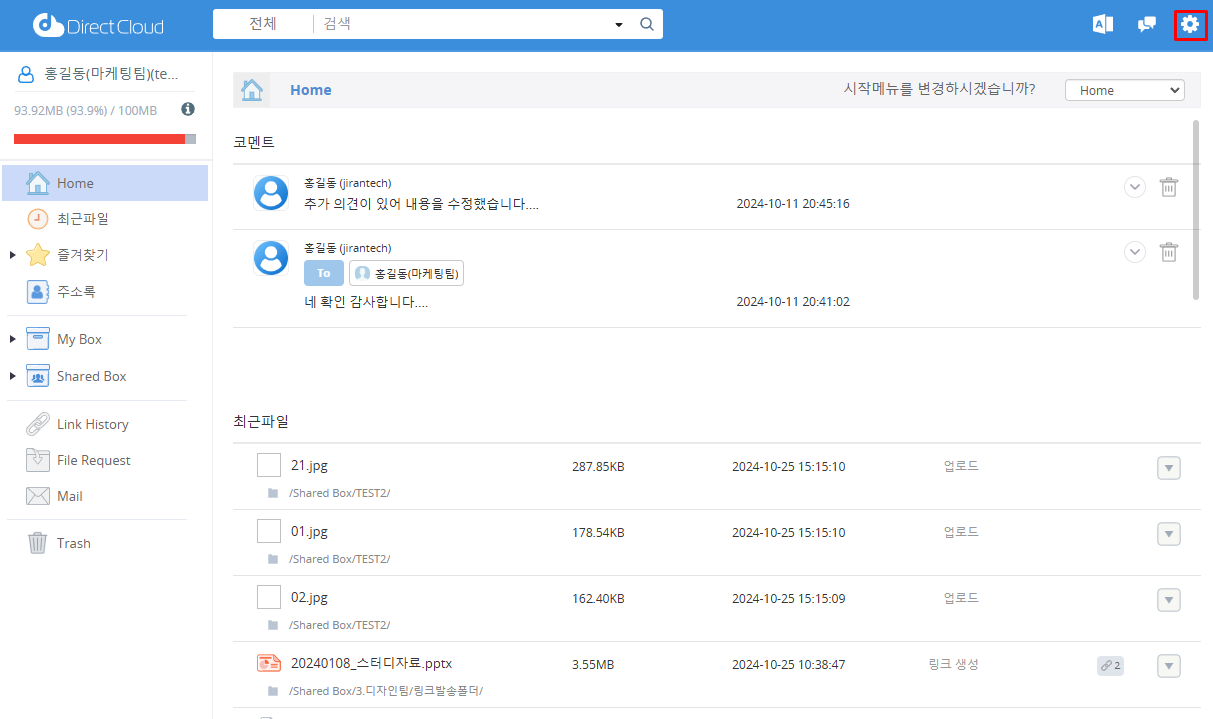Open Link History in the sidebar

tap(92, 424)
